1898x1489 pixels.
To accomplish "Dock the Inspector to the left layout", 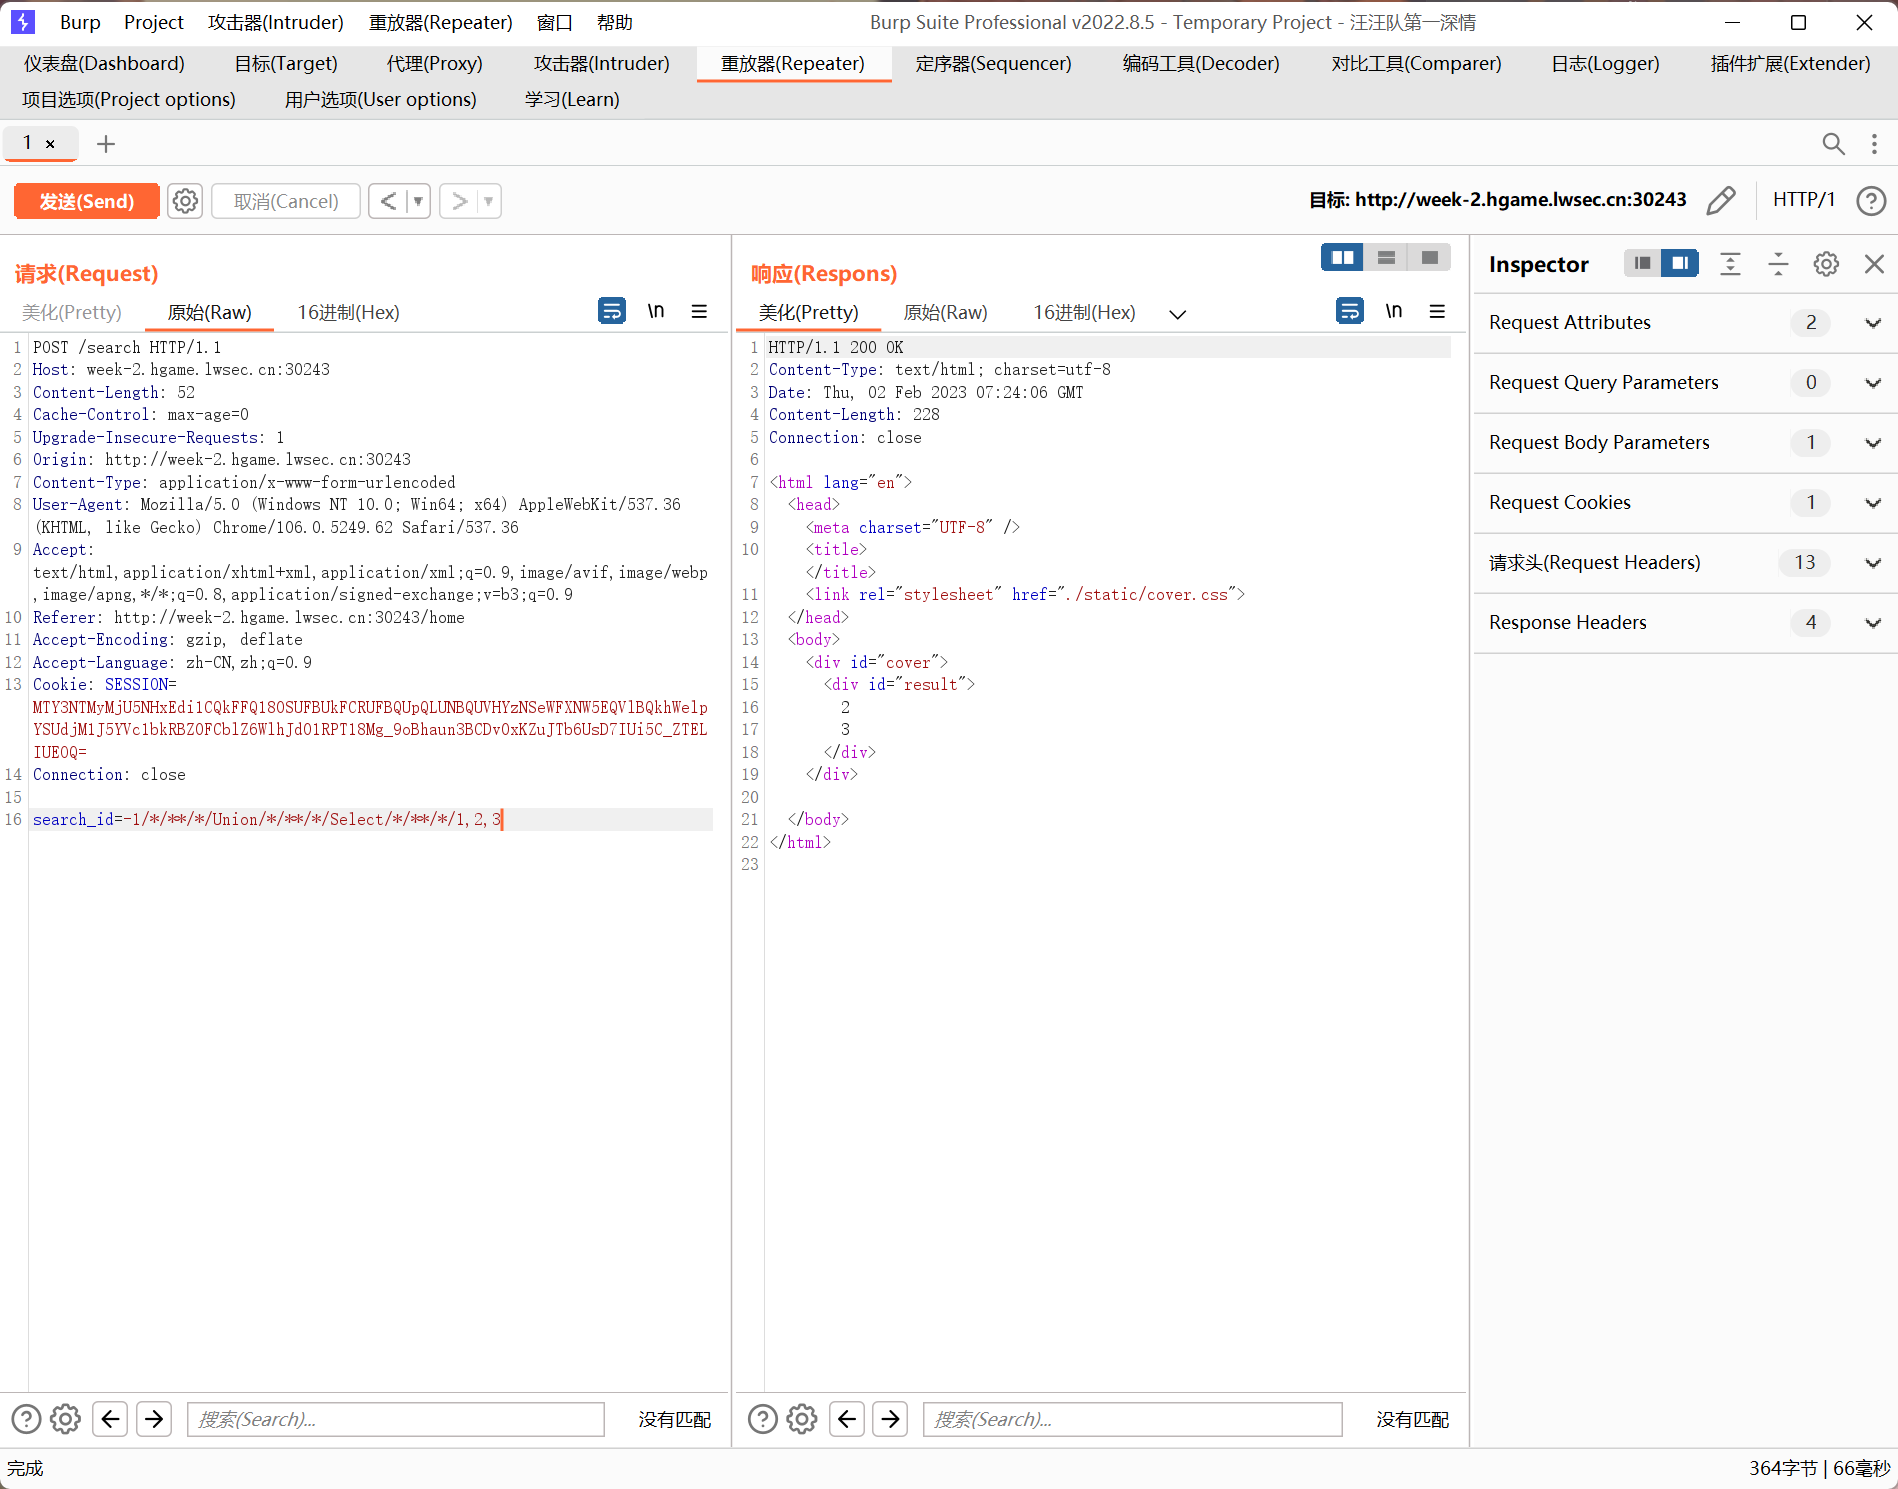I will pos(1642,263).
